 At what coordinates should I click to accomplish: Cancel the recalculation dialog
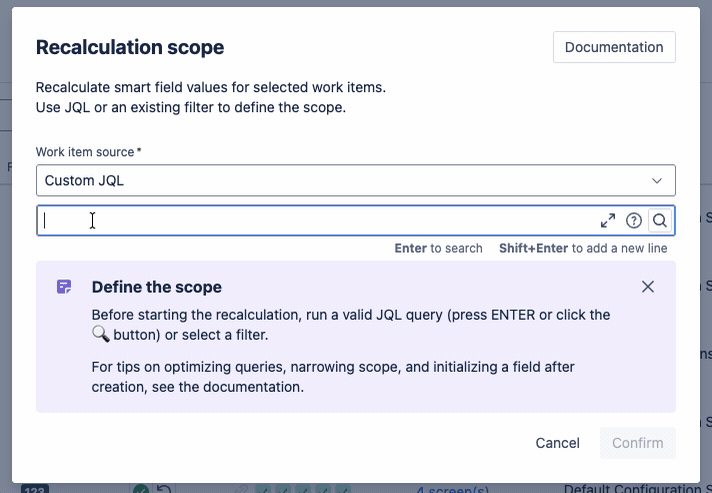pyautogui.click(x=557, y=443)
